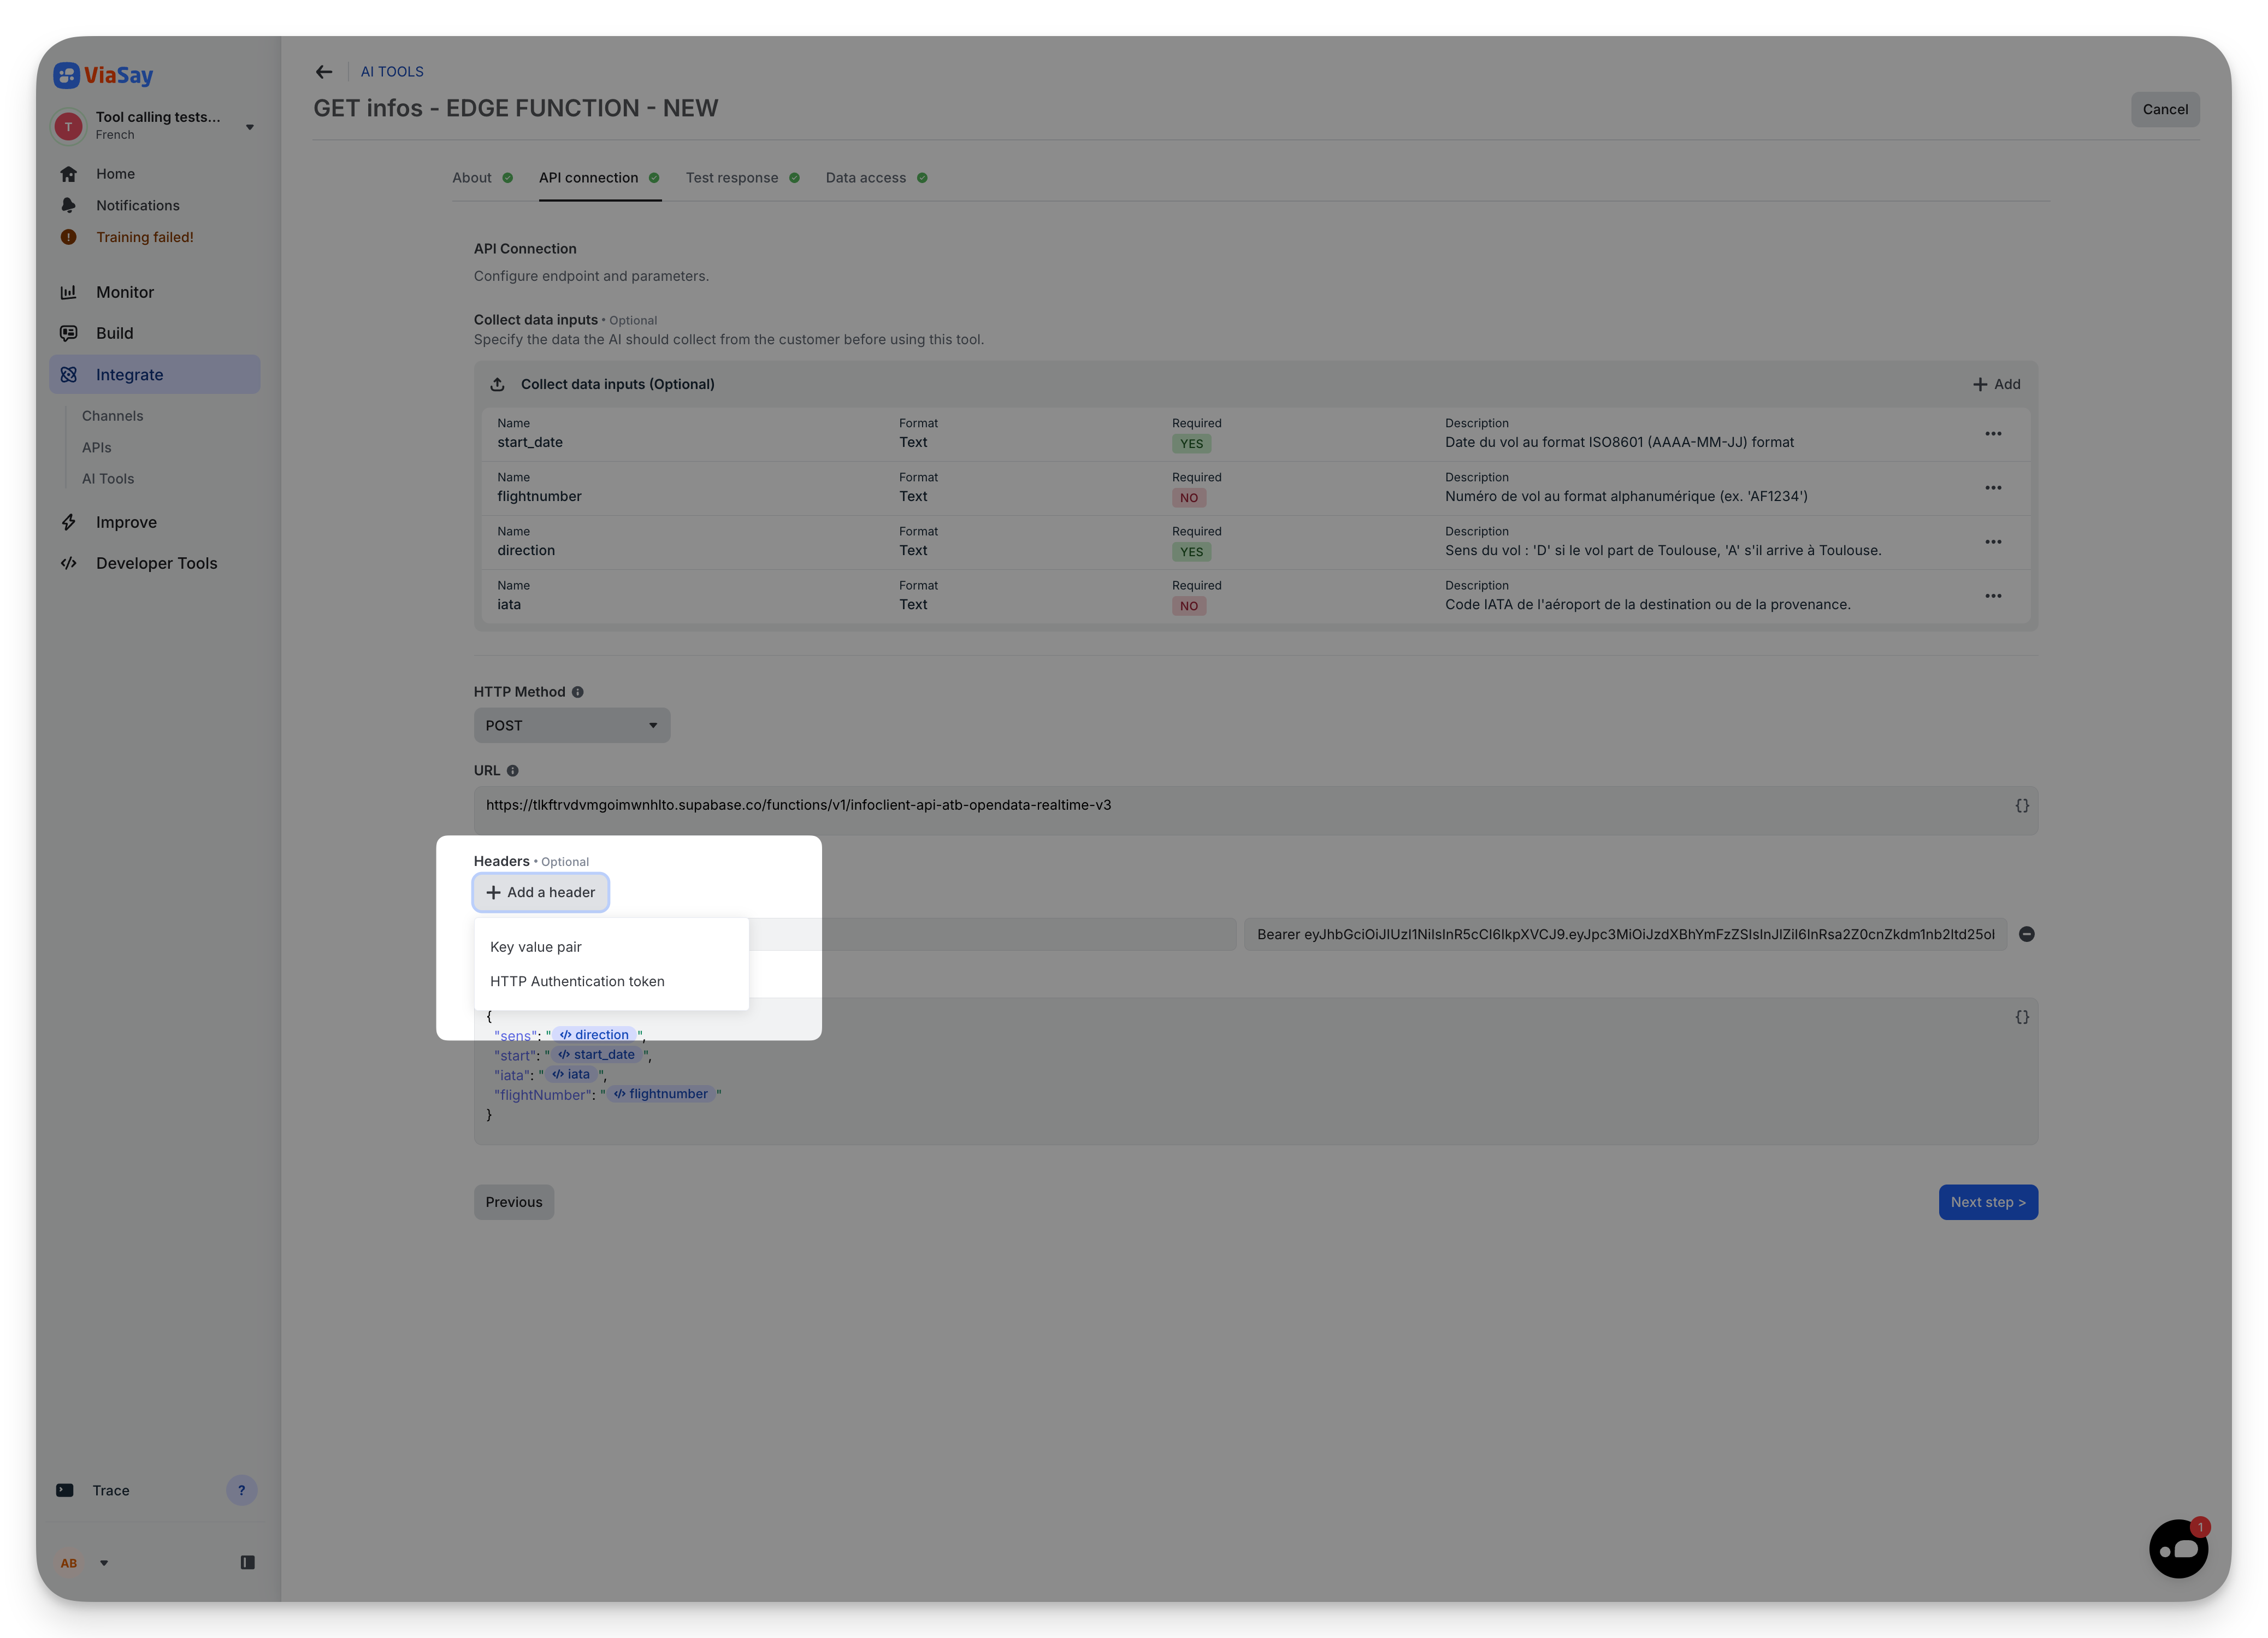Remove the Bearer token header with the minus icon
This screenshot has height=1638, width=2268.
pyautogui.click(x=2027, y=933)
